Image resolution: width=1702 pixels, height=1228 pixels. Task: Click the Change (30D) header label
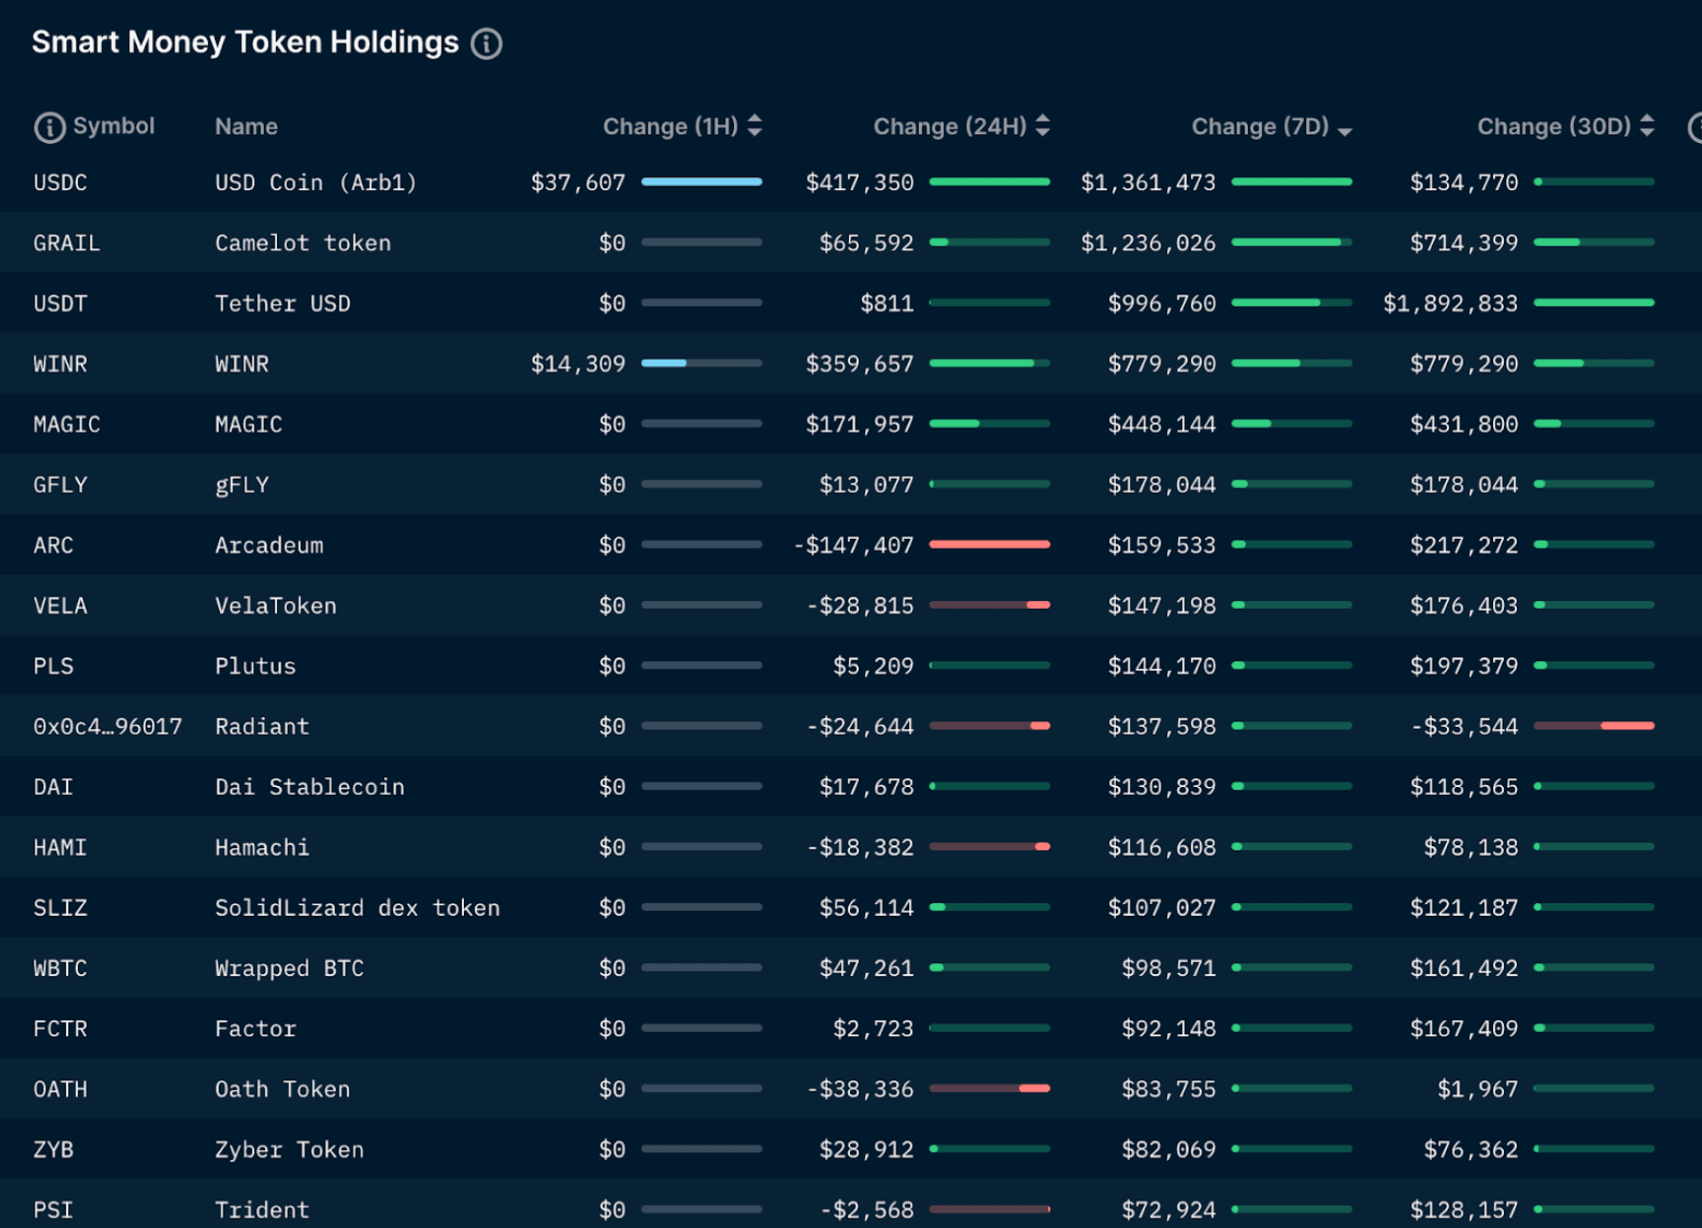click(x=1553, y=127)
